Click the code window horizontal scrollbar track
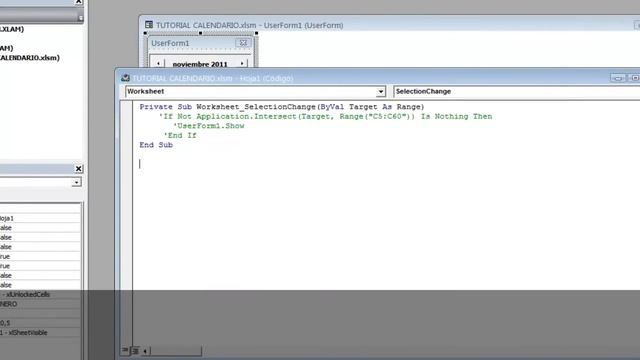Screen dimensions: 640x360 click(x=176, y=351)
